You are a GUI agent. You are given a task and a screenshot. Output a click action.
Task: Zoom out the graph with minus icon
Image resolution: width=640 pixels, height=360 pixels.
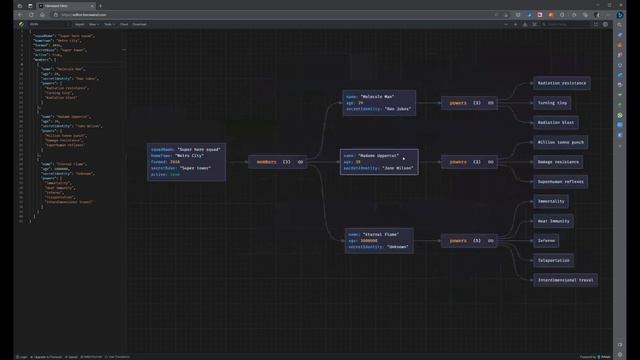point(506,24)
